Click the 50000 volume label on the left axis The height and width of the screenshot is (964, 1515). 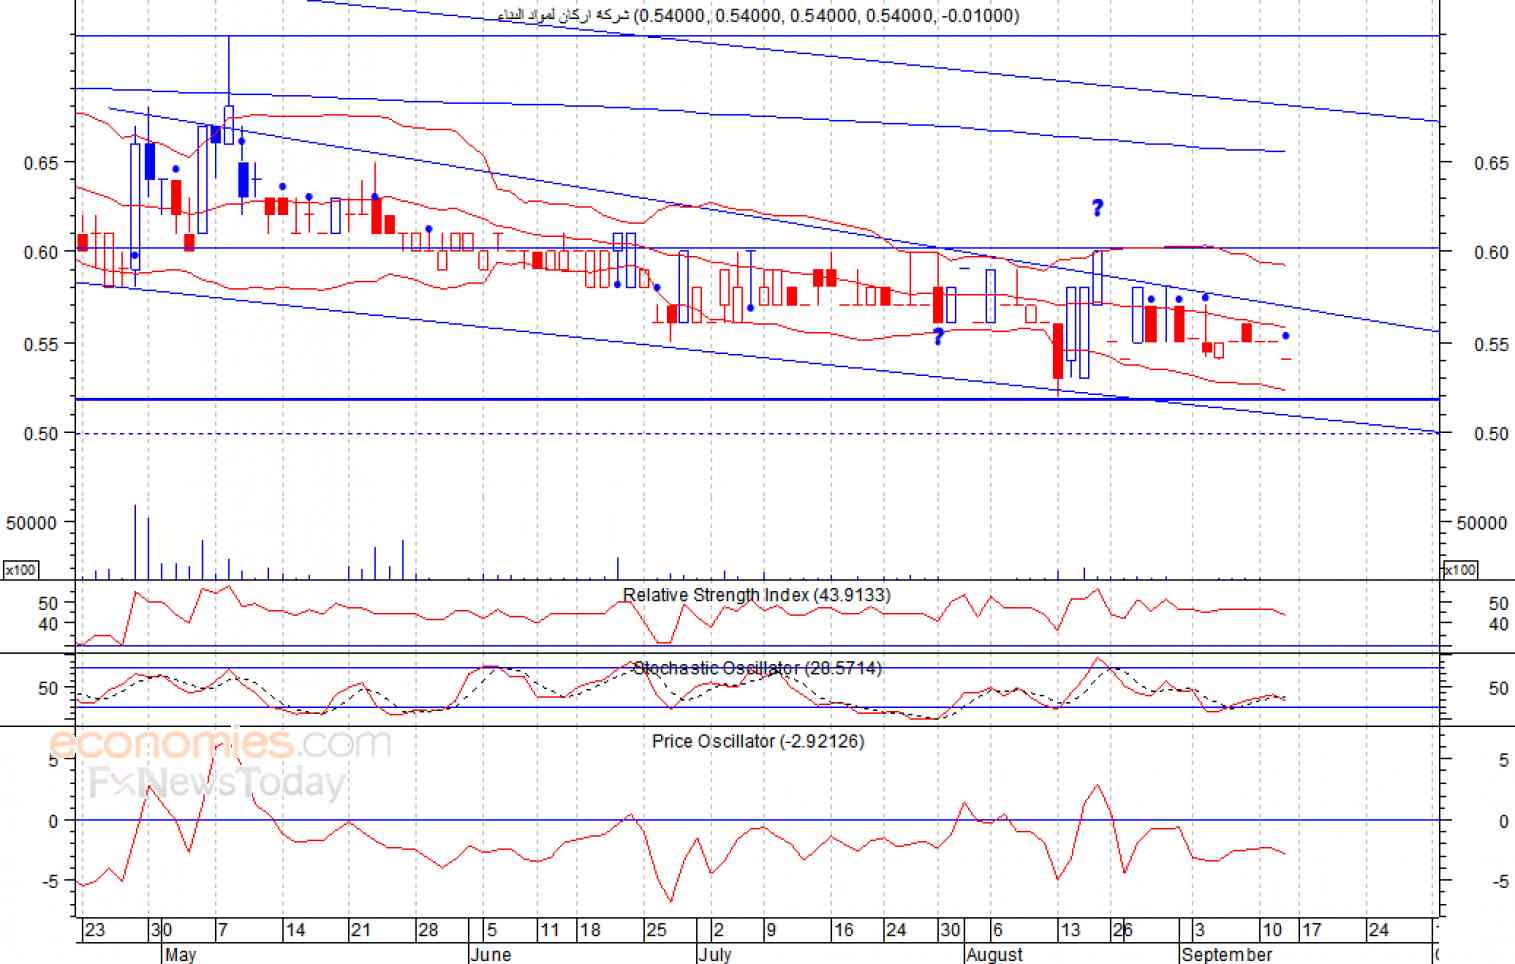coord(32,522)
